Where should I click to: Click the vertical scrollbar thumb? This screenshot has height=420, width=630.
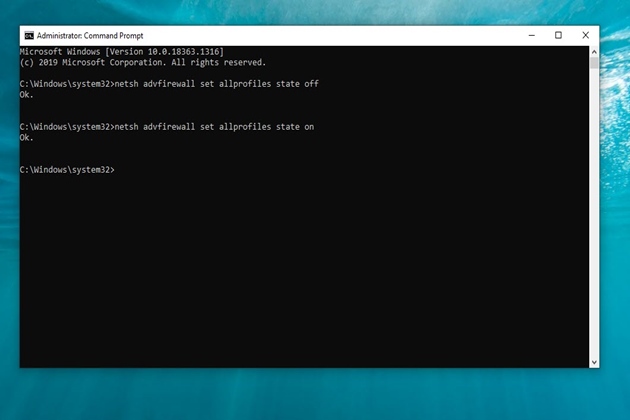click(x=594, y=63)
